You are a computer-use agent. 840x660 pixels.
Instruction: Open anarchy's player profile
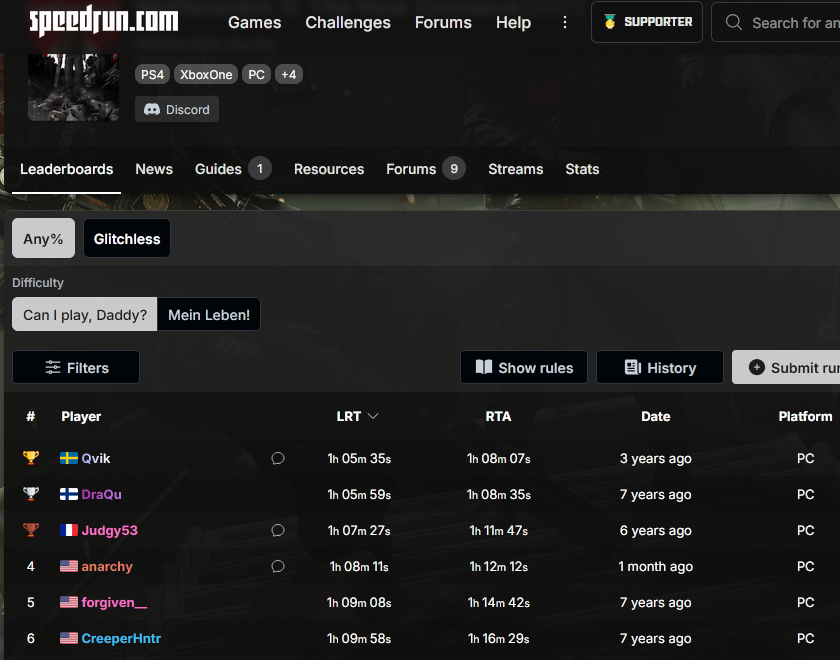click(107, 566)
